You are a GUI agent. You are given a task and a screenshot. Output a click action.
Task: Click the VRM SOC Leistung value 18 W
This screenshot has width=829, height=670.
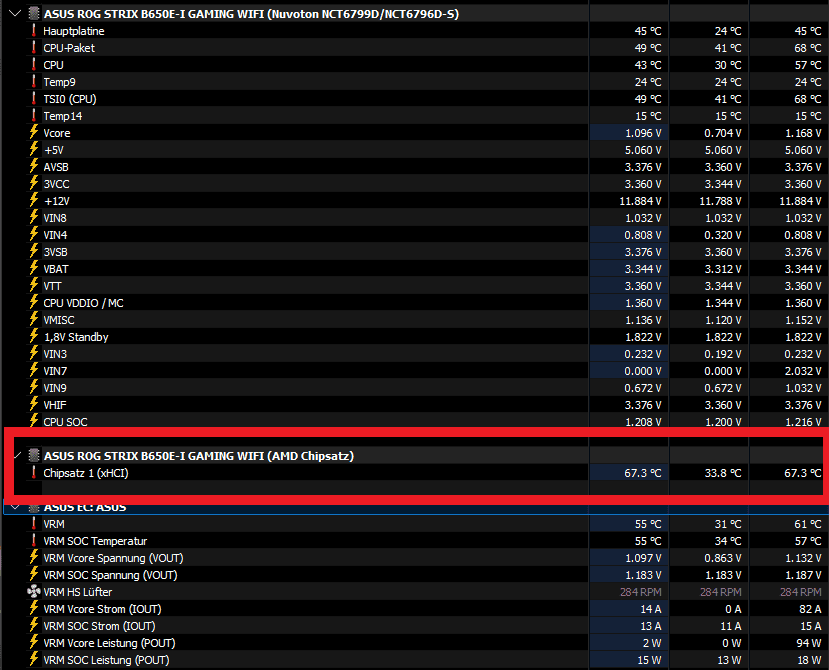pyautogui.click(x=809, y=659)
